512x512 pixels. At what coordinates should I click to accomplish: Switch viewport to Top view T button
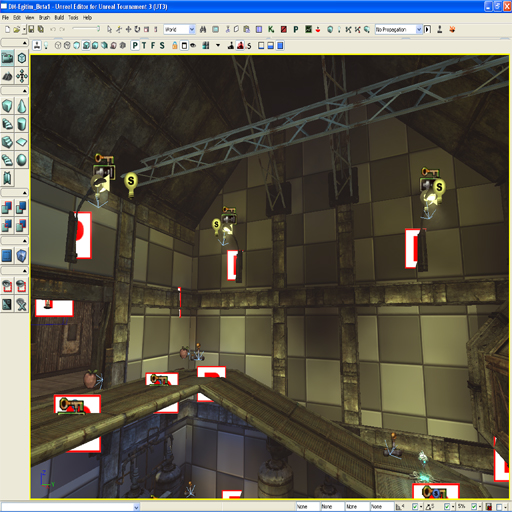tap(144, 45)
